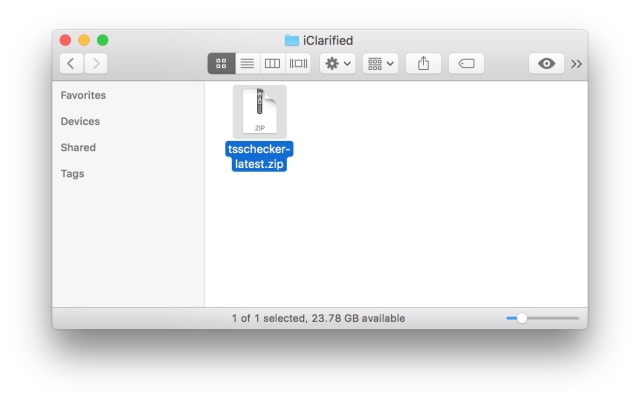
Task: Select the ZIP archive file icon
Action: point(260,111)
